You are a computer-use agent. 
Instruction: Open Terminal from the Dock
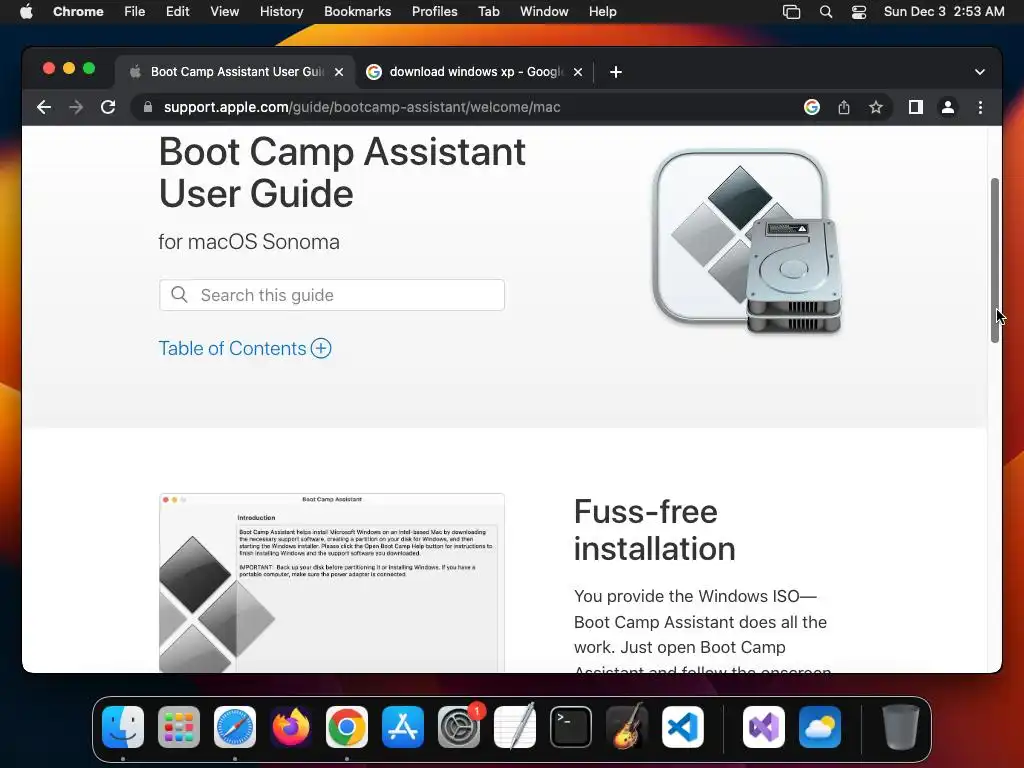click(571, 727)
